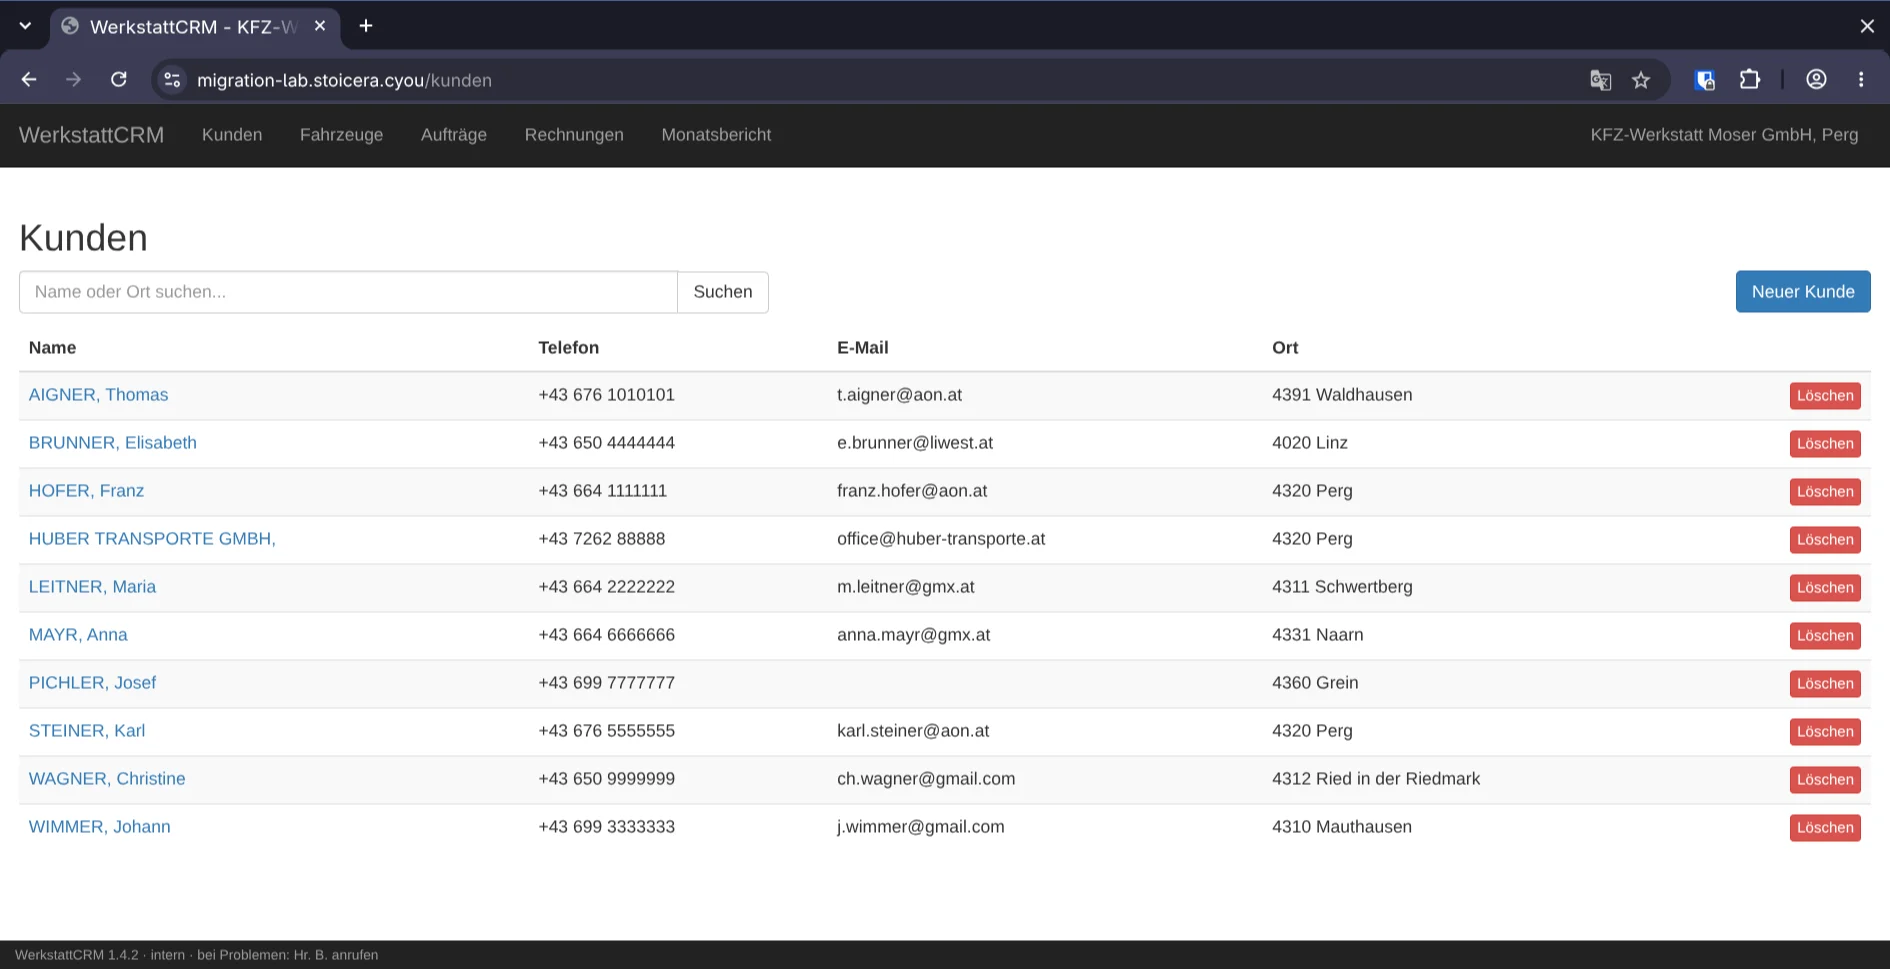This screenshot has height=969, width=1890.
Task: Open customer PICHLER, Josef
Action: point(92,683)
